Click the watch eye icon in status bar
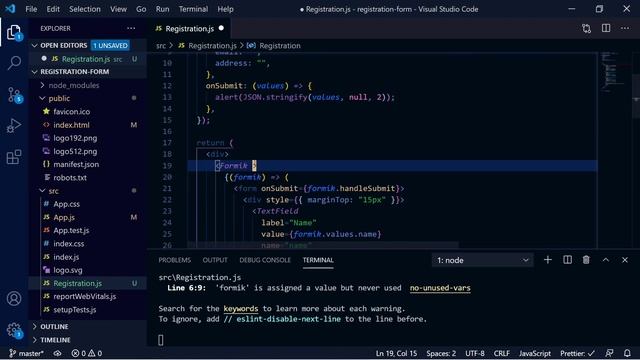Viewport: 640px width, 360px height. point(57,353)
